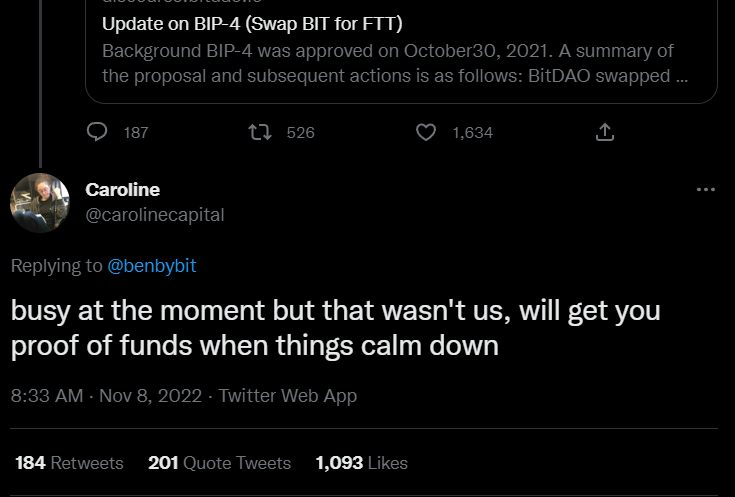Image resolution: width=735 pixels, height=497 pixels.
Task: Open the three-dot More menu on Caroline's tweet
Action: click(x=705, y=190)
